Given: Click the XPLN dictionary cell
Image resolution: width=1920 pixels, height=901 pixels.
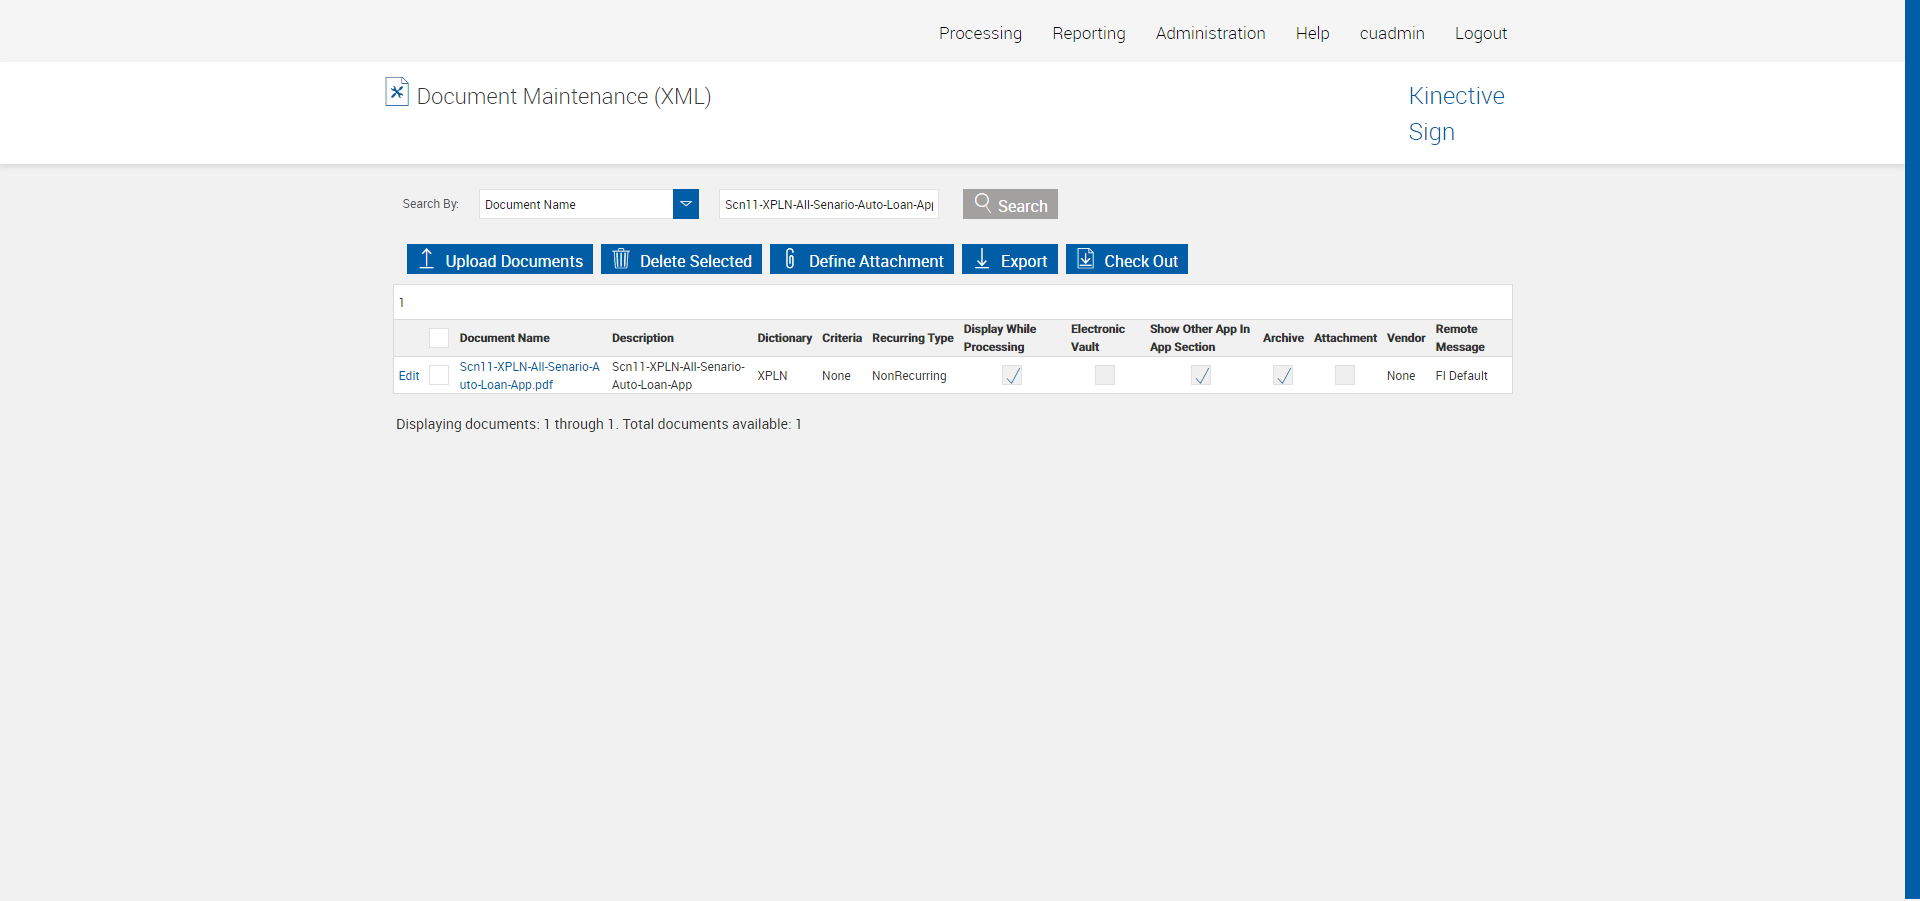Looking at the screenshot, I should 772,376.
